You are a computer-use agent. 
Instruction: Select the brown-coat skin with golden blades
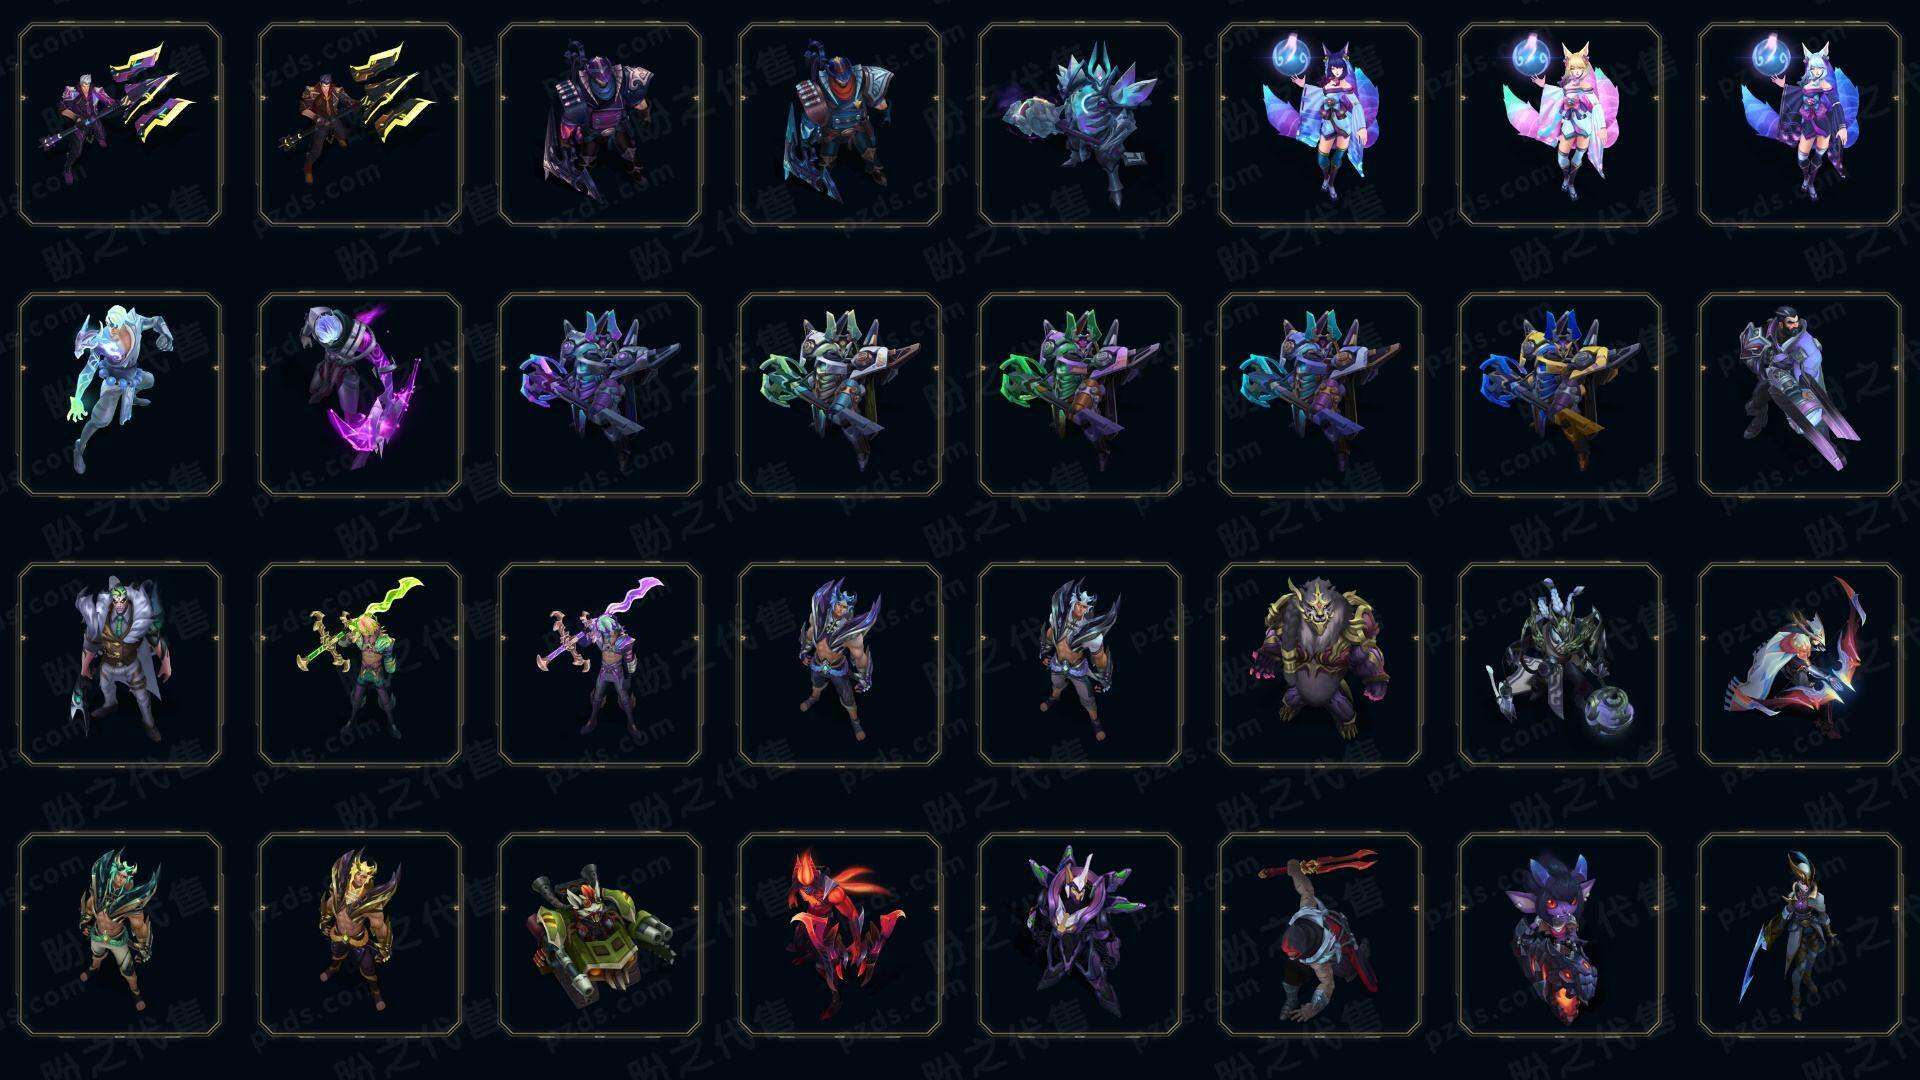click(360, 125)
